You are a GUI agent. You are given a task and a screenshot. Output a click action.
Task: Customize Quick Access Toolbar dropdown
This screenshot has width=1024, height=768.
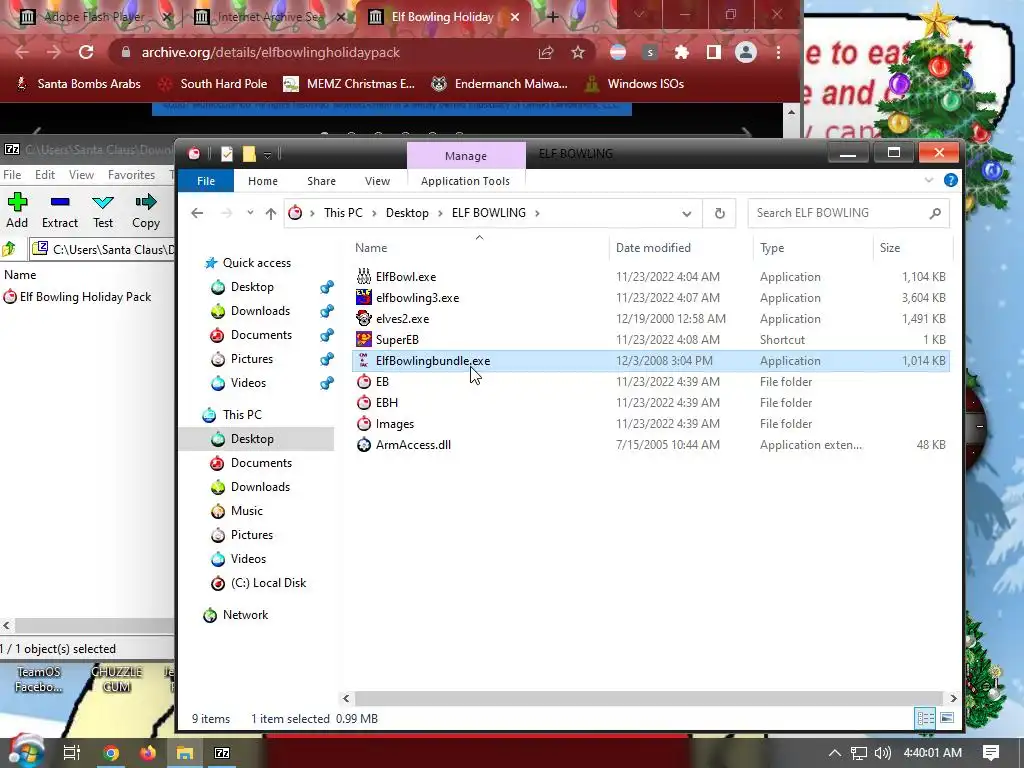pos(267,155)
